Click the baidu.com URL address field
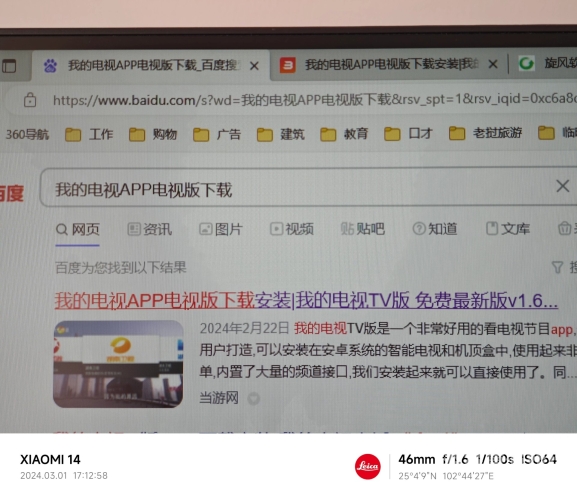Screen dimensions: 577x500 315,99
